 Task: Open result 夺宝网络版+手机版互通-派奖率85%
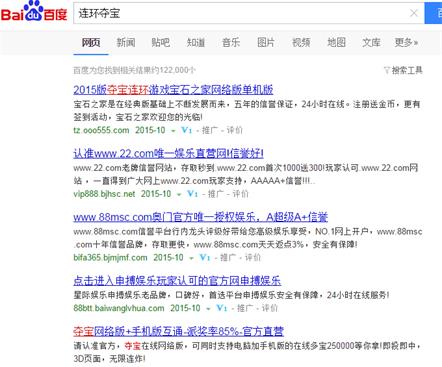point(178,331)
